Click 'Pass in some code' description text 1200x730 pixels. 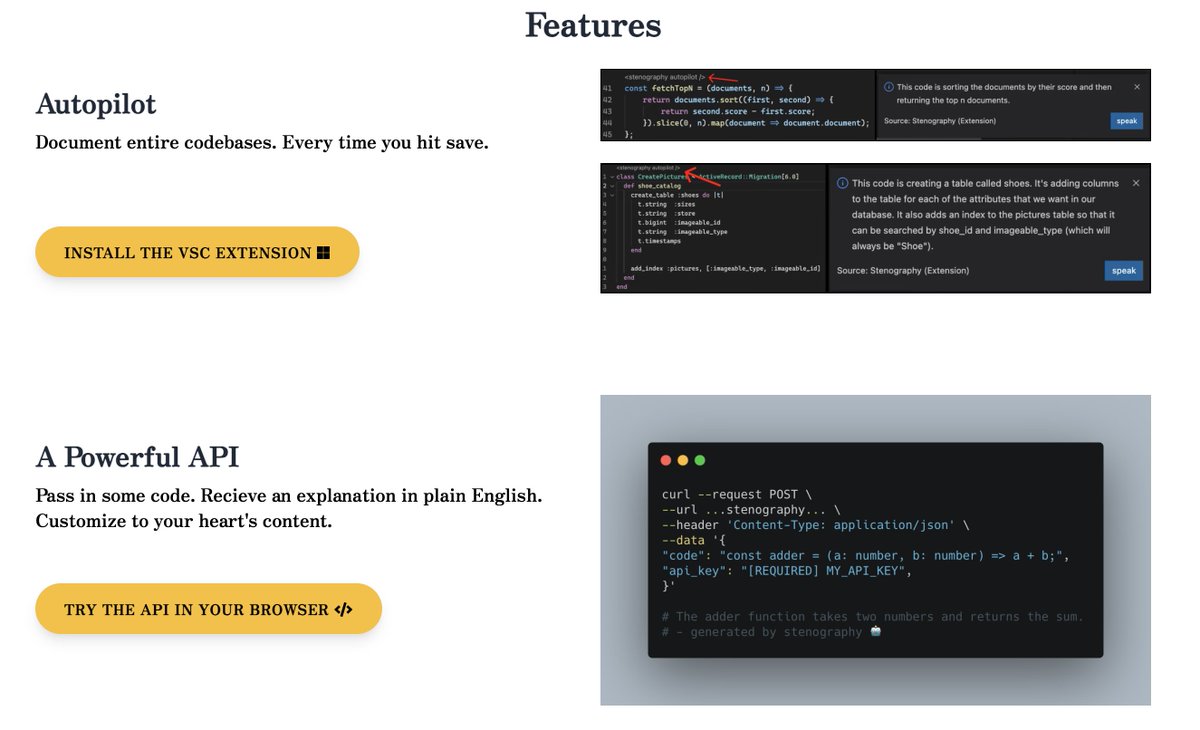tap(289, 496)
